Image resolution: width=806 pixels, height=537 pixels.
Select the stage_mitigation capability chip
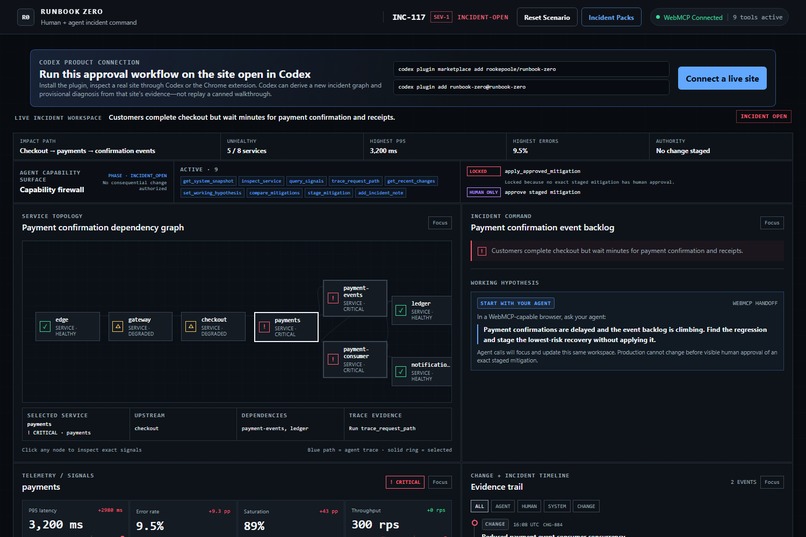coord(329,193)
